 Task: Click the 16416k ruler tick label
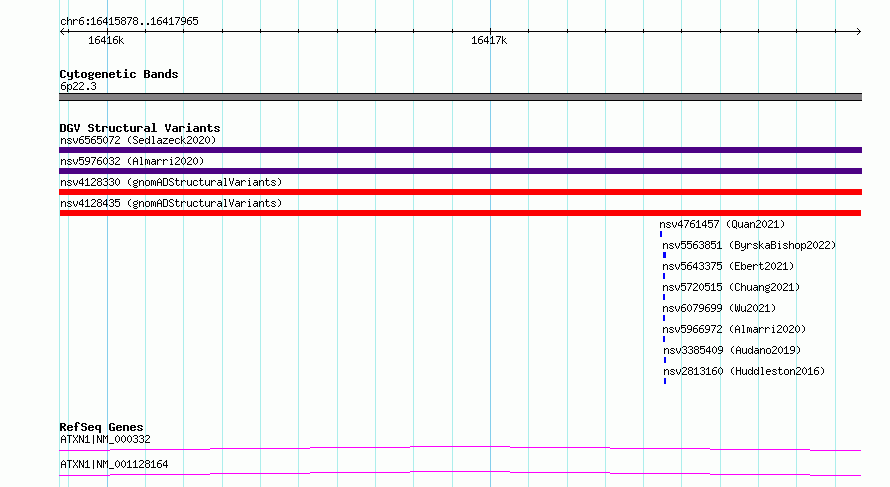coord(106,40)
